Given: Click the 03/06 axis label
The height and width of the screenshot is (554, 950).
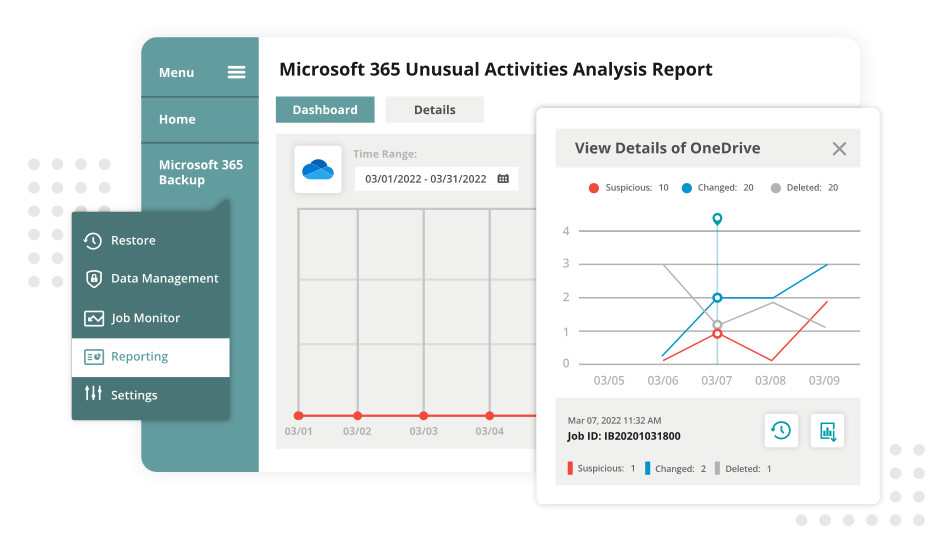Looking at the screenshot, I should [663, 381].
